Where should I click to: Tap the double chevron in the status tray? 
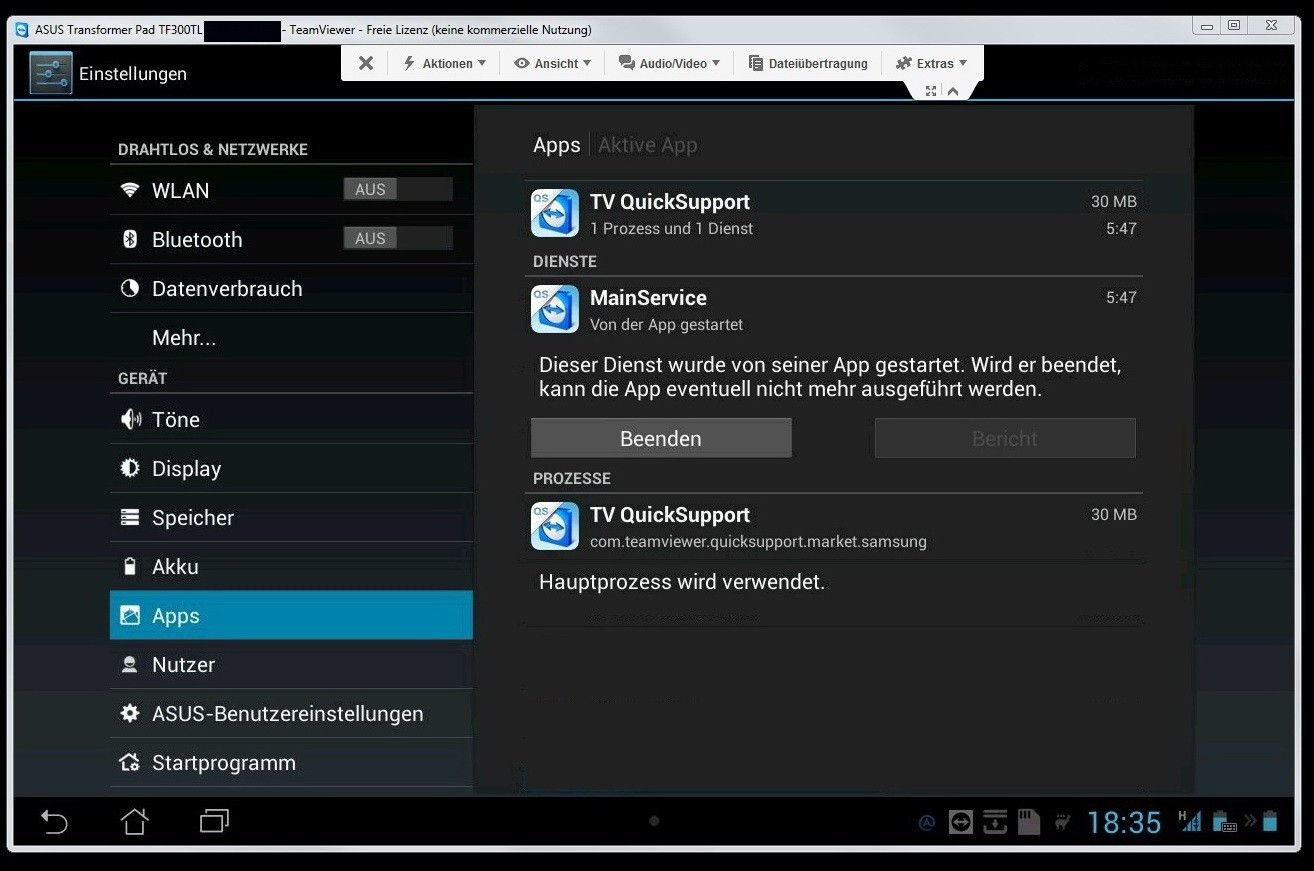coord(1250,821)
